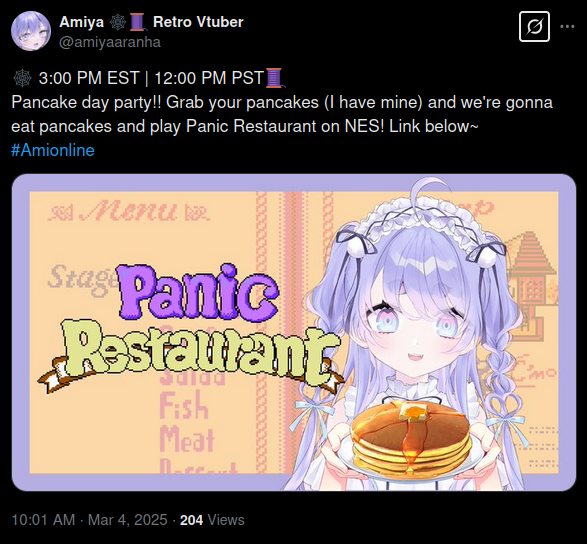Click the thread spool emoji after PST
This screenshot has height=544, width=587.
(x=275, y=78)
